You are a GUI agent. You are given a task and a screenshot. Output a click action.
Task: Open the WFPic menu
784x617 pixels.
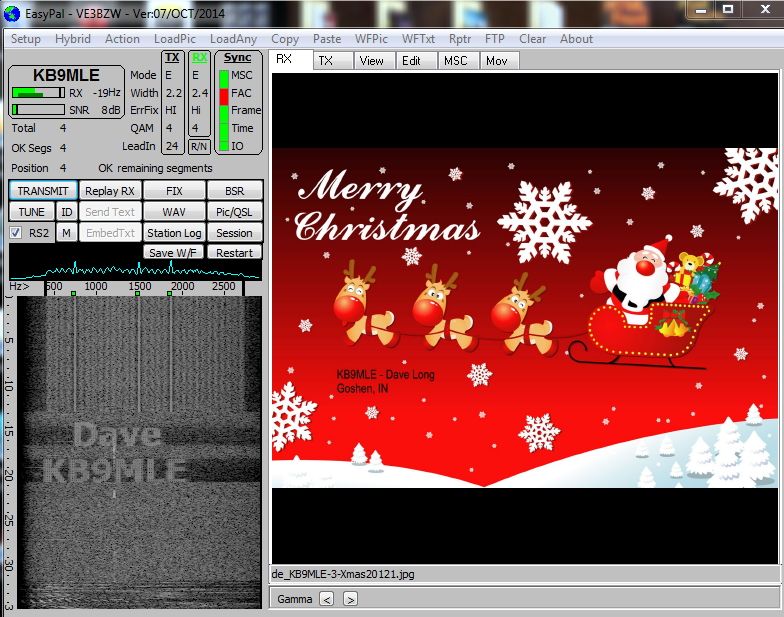click(x=372, y=39)
